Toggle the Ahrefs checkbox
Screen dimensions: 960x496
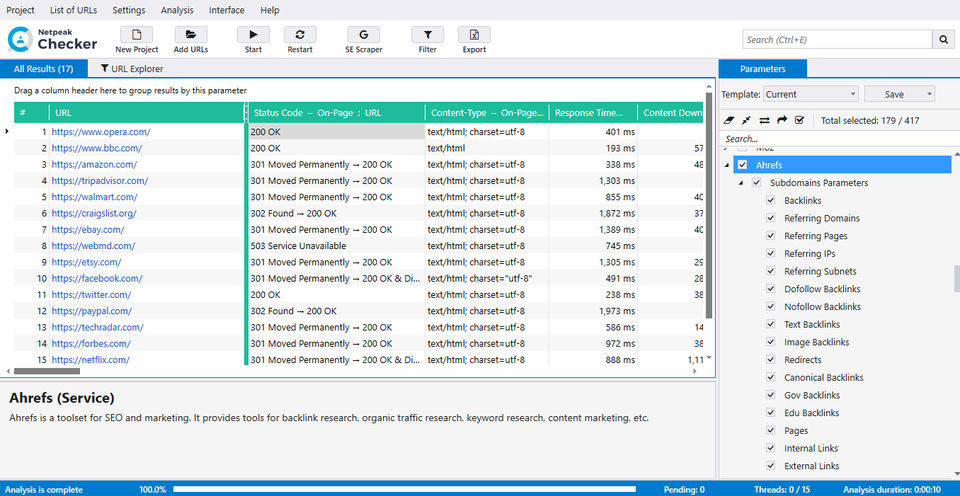[743, 165]
